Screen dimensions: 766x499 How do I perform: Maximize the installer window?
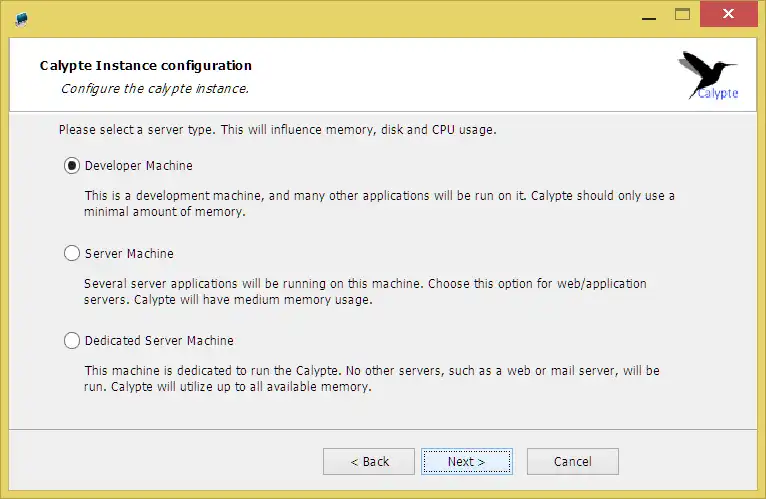point(683,15)
